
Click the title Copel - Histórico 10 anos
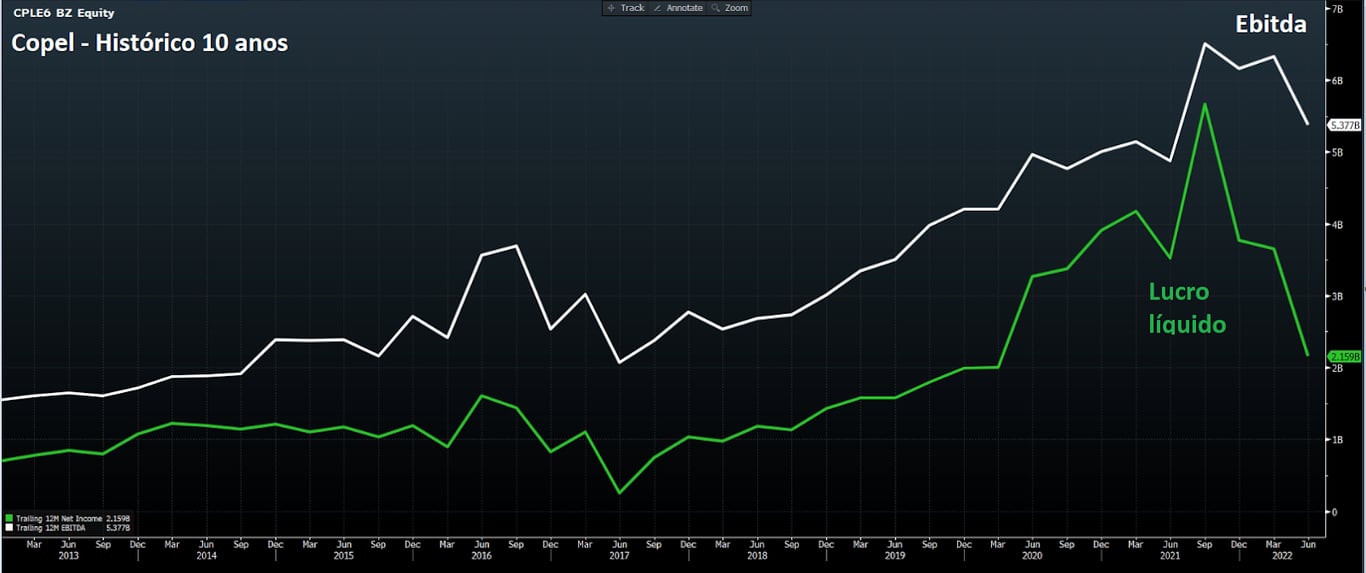coord(149,44)
